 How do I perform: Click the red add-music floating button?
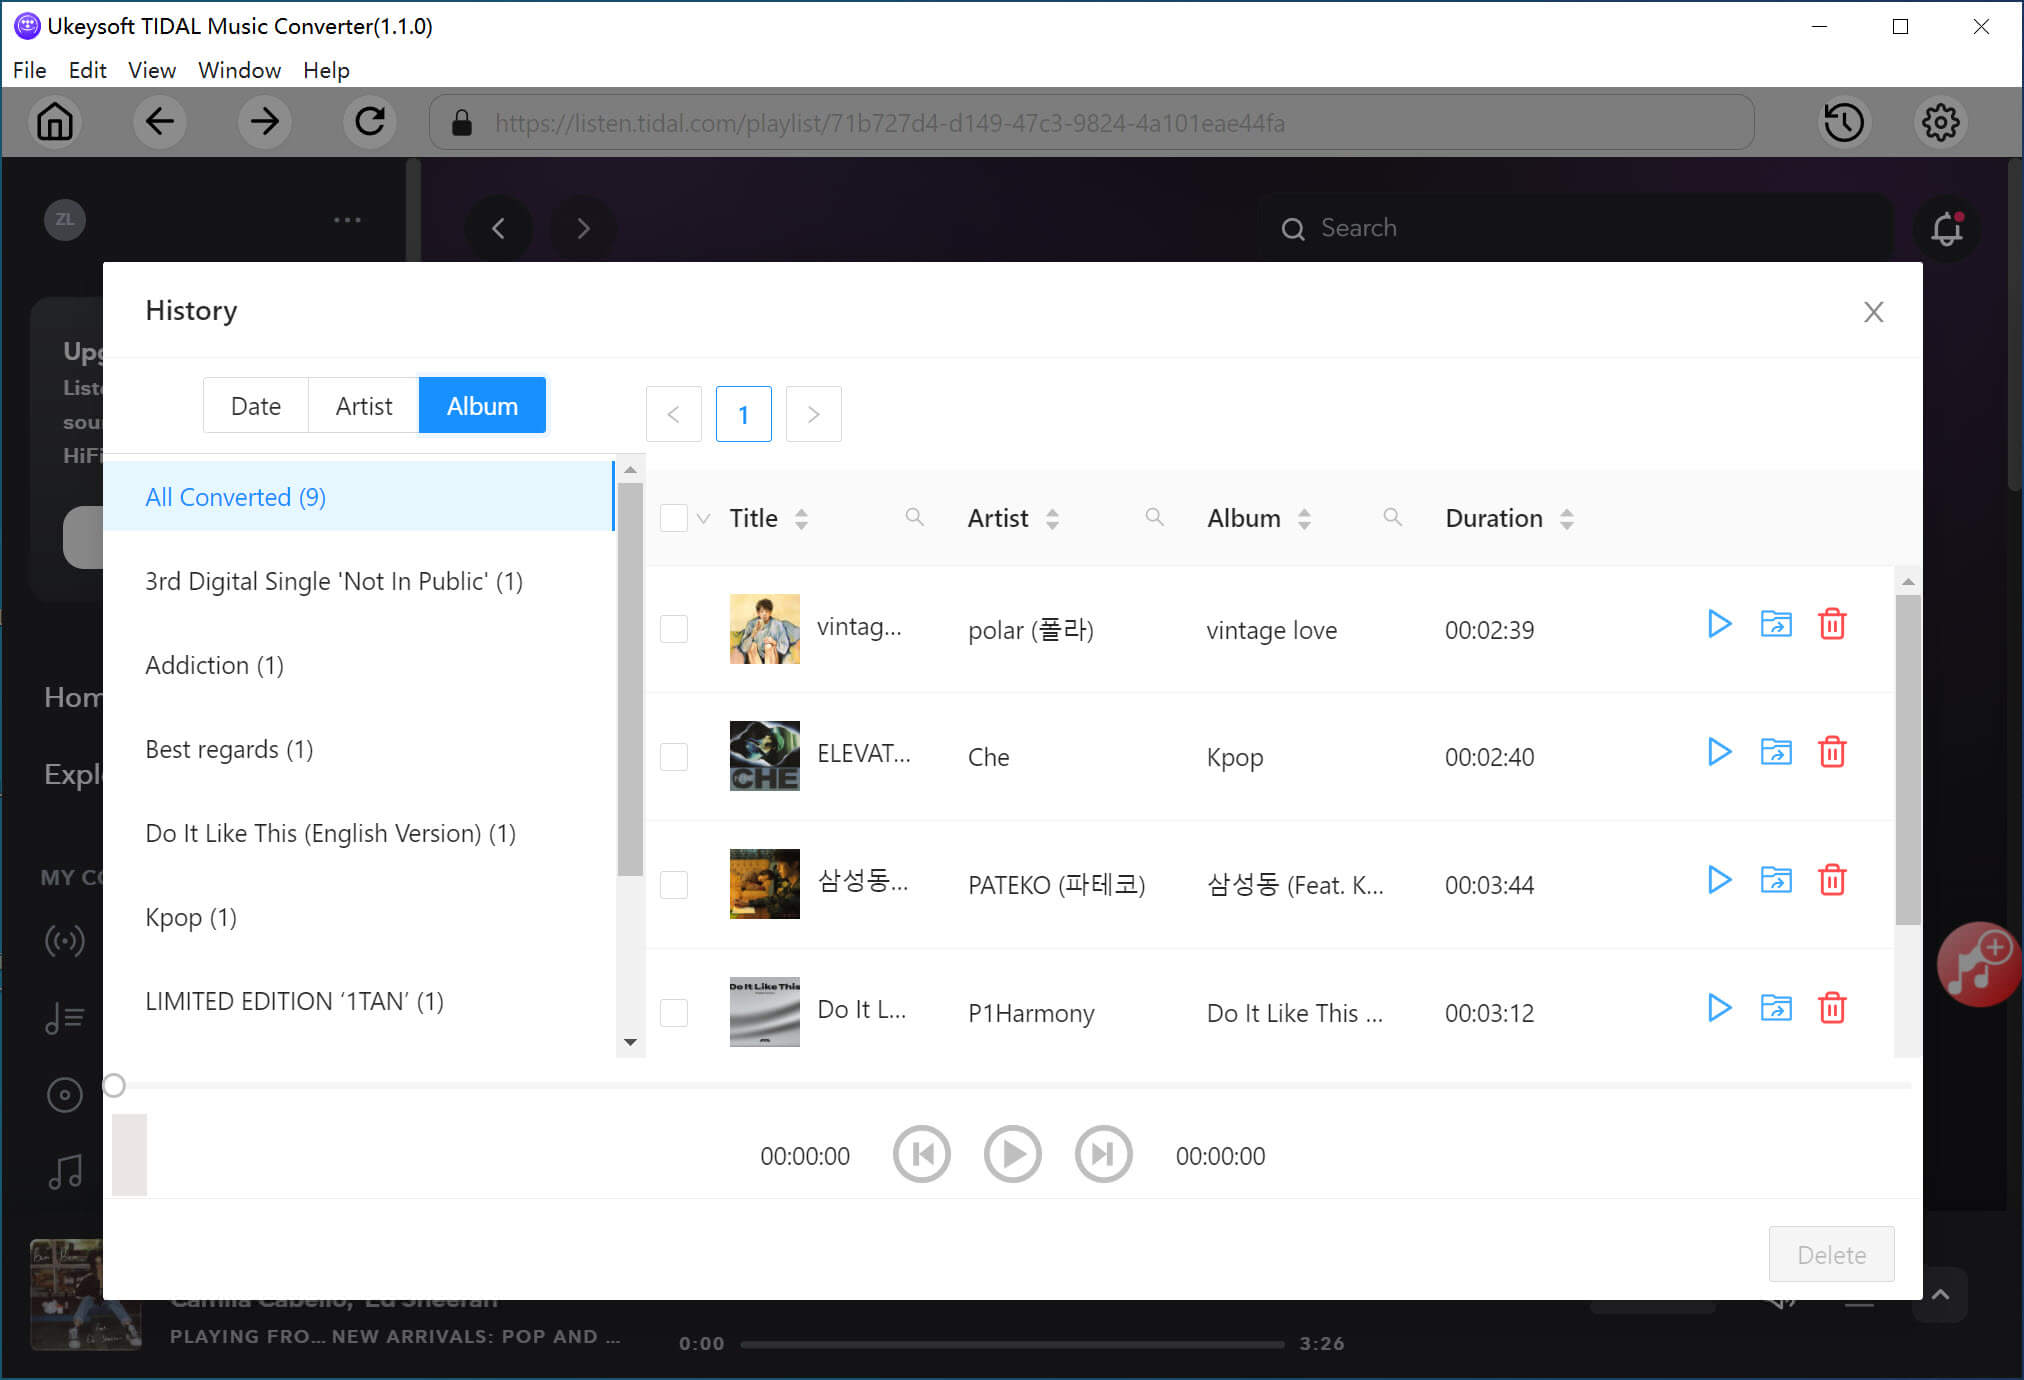click(1979, 964)
